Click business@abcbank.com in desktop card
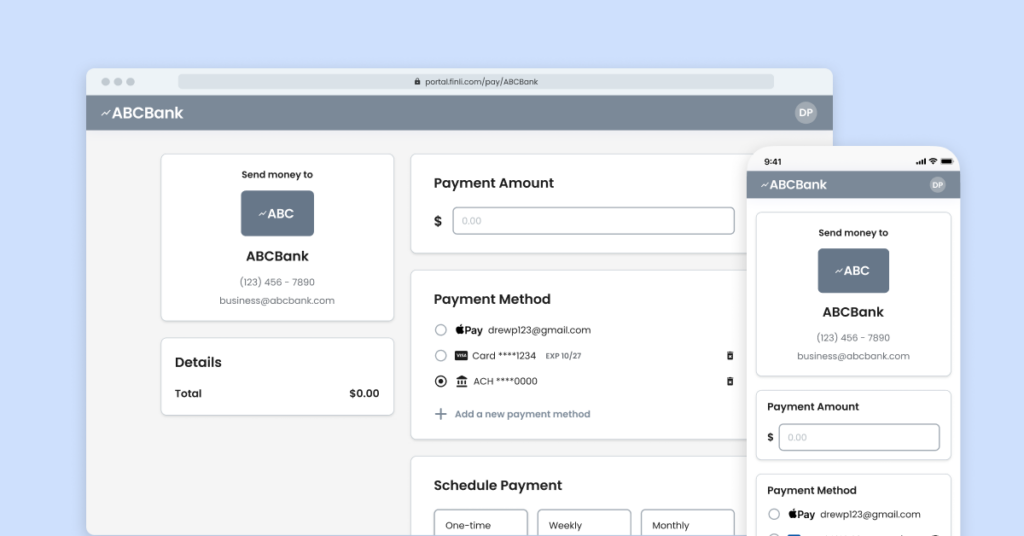Viewport: 1024px width, 536px height. pos(277,300)
